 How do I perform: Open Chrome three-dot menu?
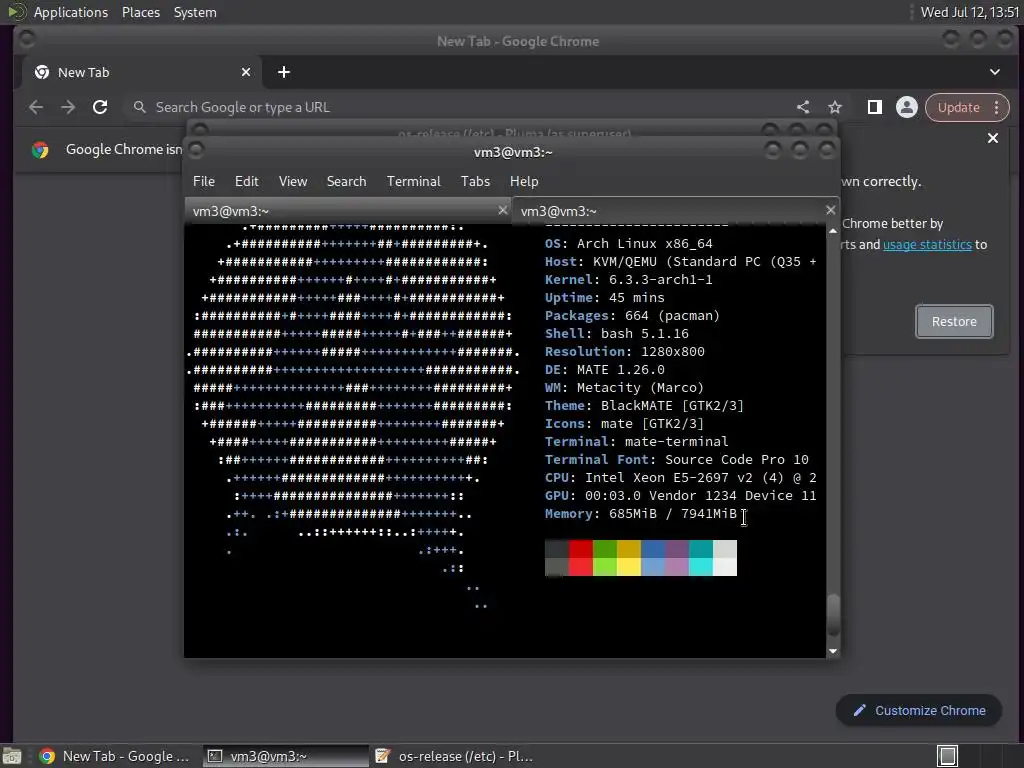(996, 107)
